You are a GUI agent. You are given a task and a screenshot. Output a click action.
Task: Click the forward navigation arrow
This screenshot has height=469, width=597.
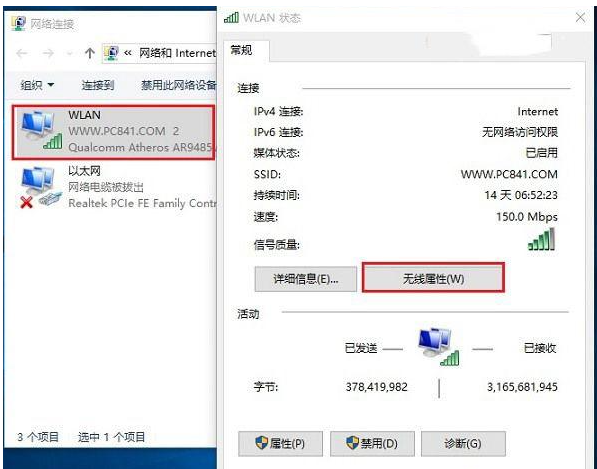pos(48,53)
